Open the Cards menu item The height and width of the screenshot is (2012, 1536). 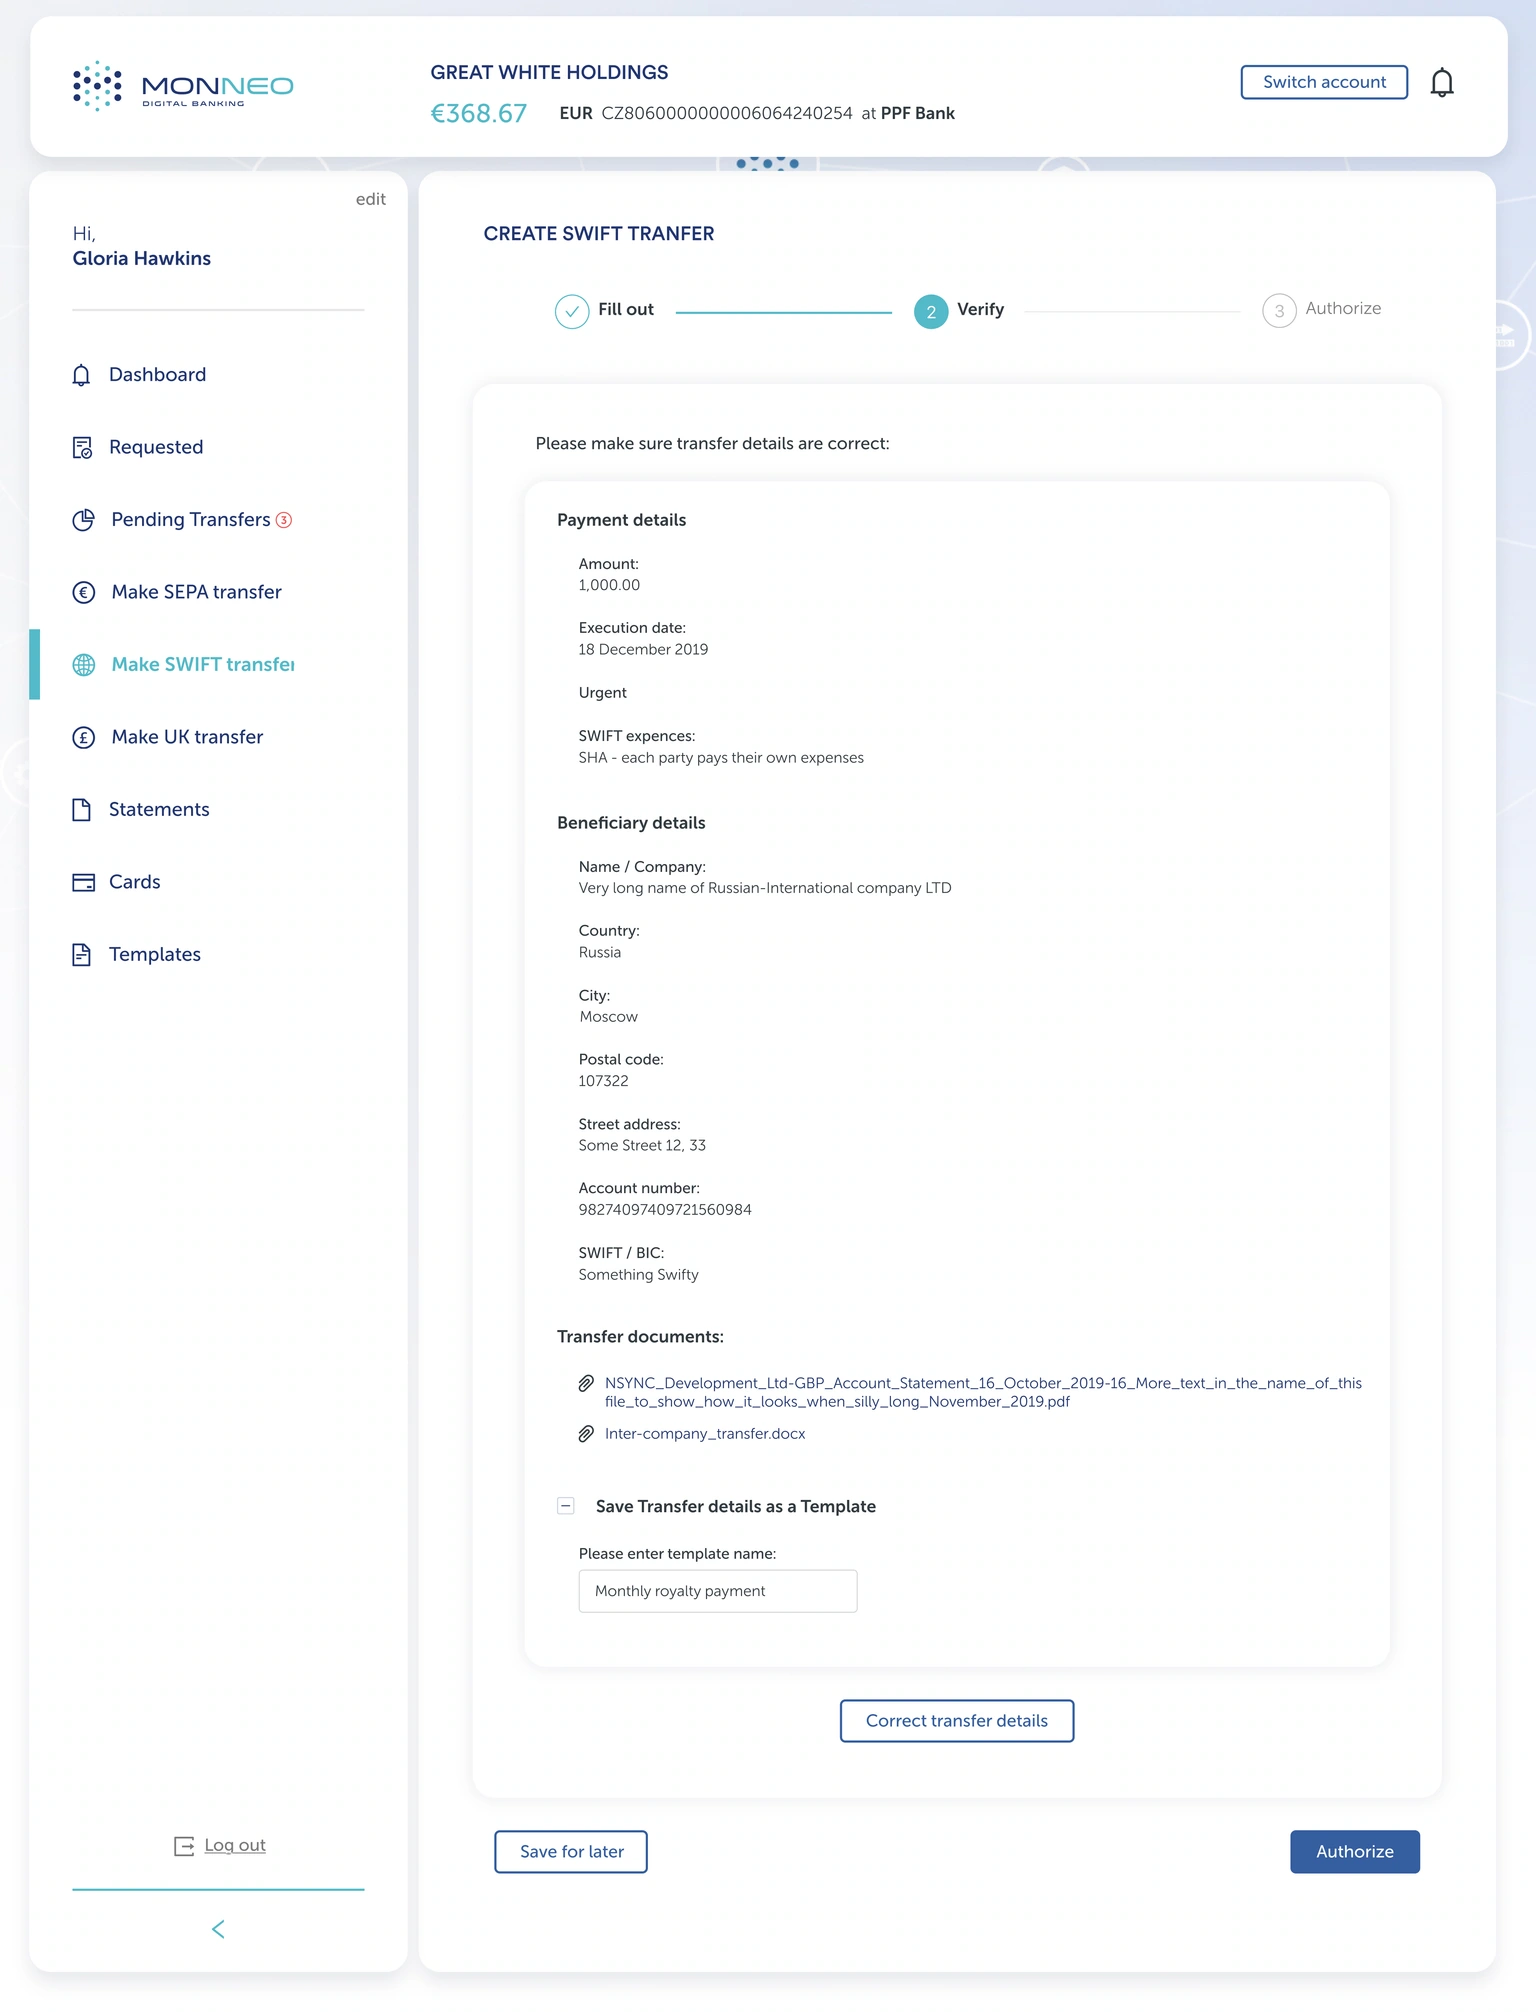(x=135, y=882)
